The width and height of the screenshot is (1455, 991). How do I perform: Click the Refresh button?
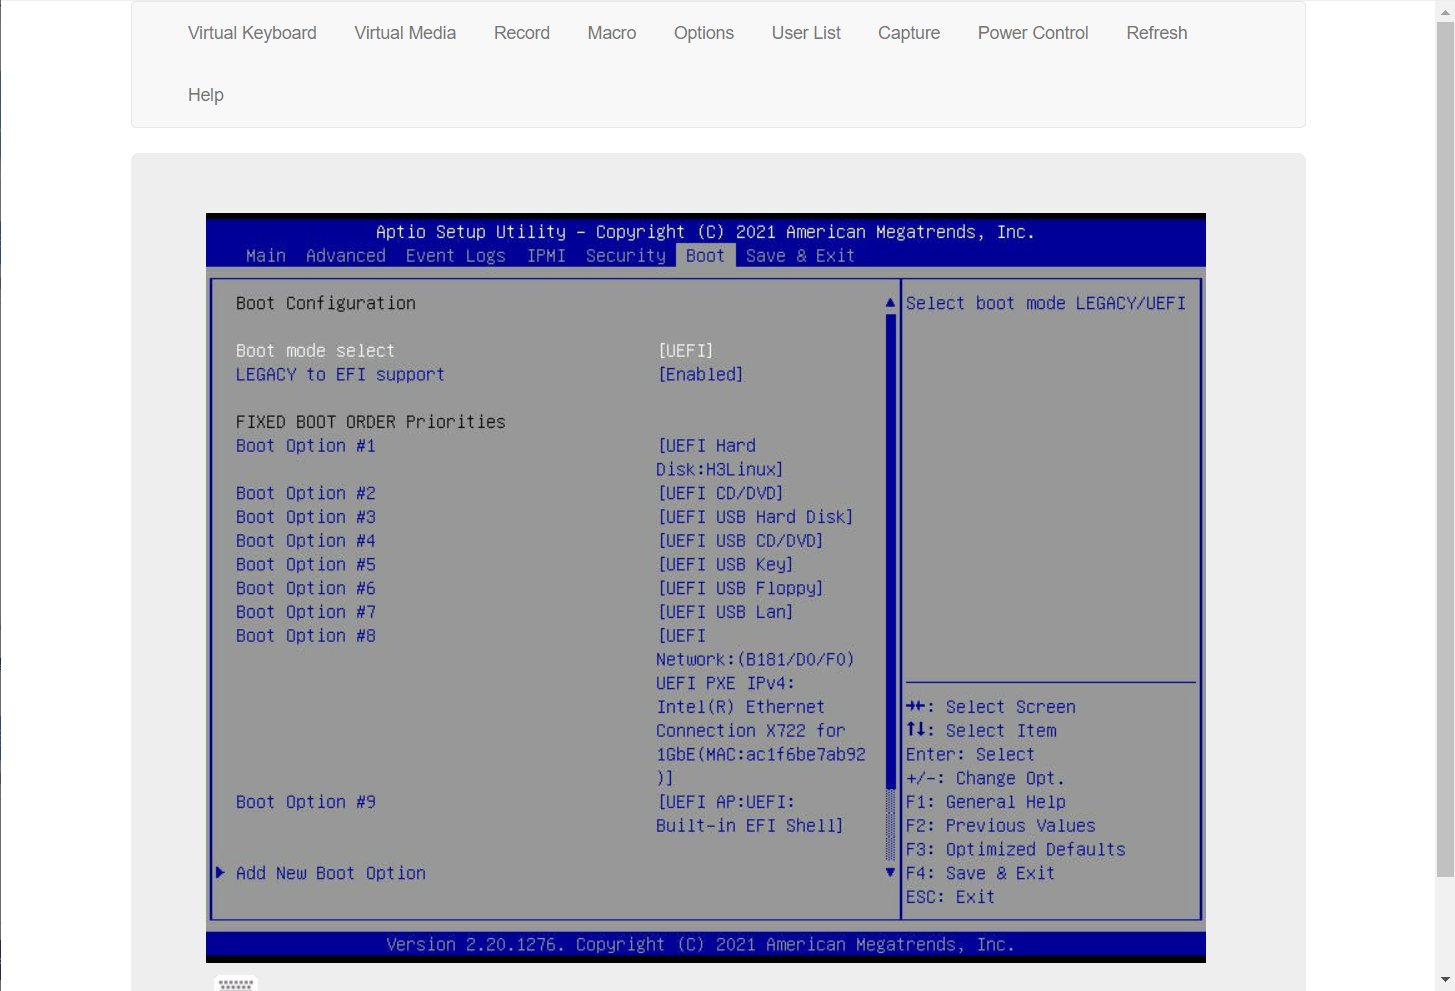pyautogui.click(x=1157, y=33)
